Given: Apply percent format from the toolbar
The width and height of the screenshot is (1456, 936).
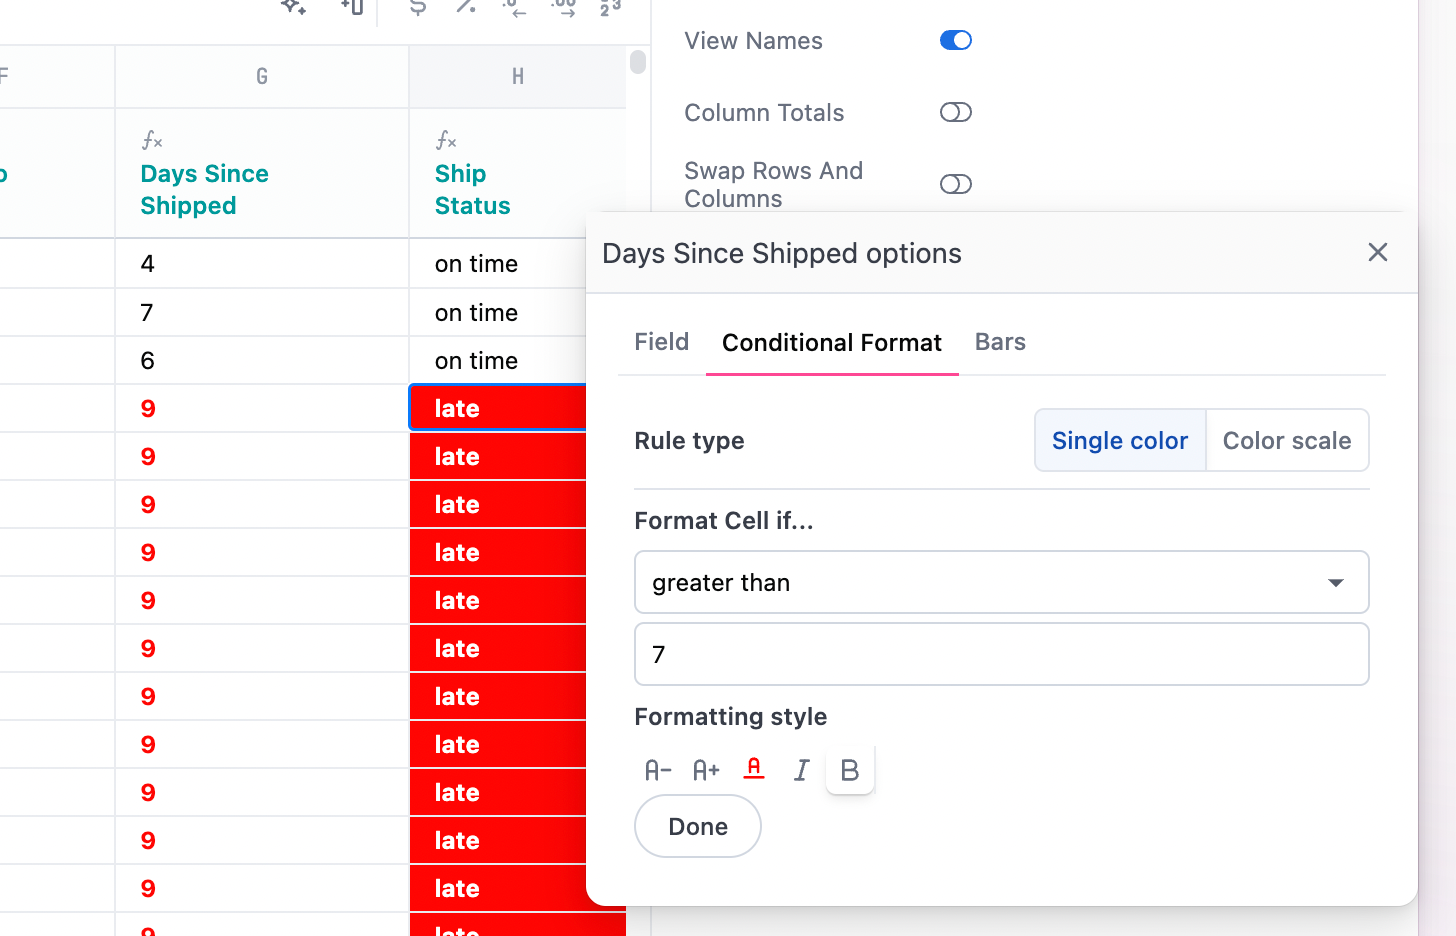Looking at the screenshot, I should click(465, 9).
